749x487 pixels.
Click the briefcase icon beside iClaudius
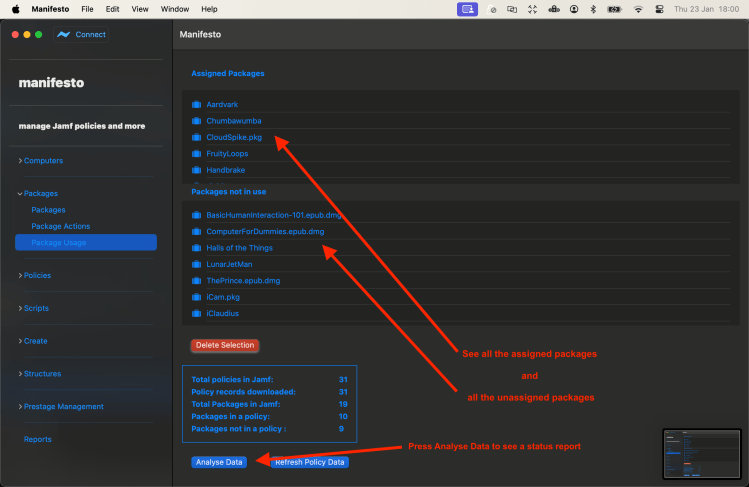pos(196,313)
